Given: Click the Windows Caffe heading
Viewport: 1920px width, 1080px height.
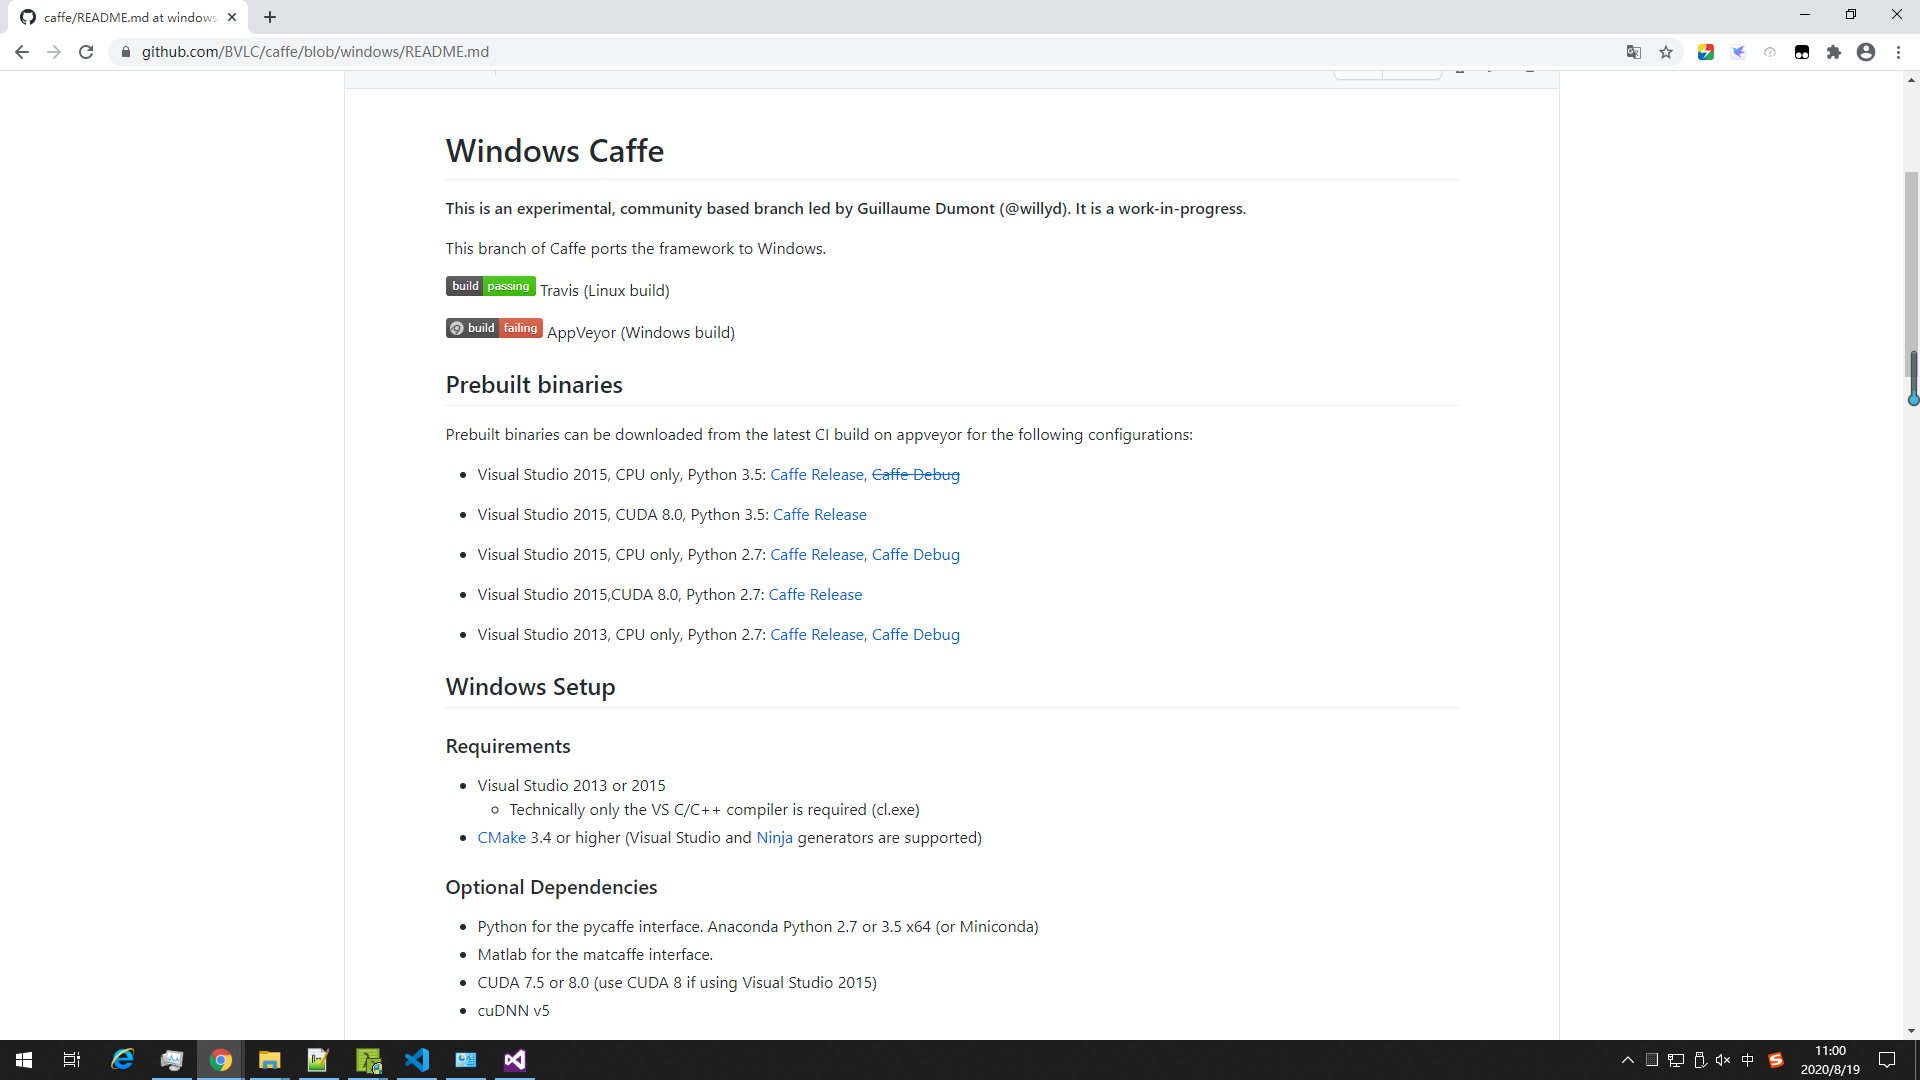Looking at the screenshot, I should tap(555, 151).
